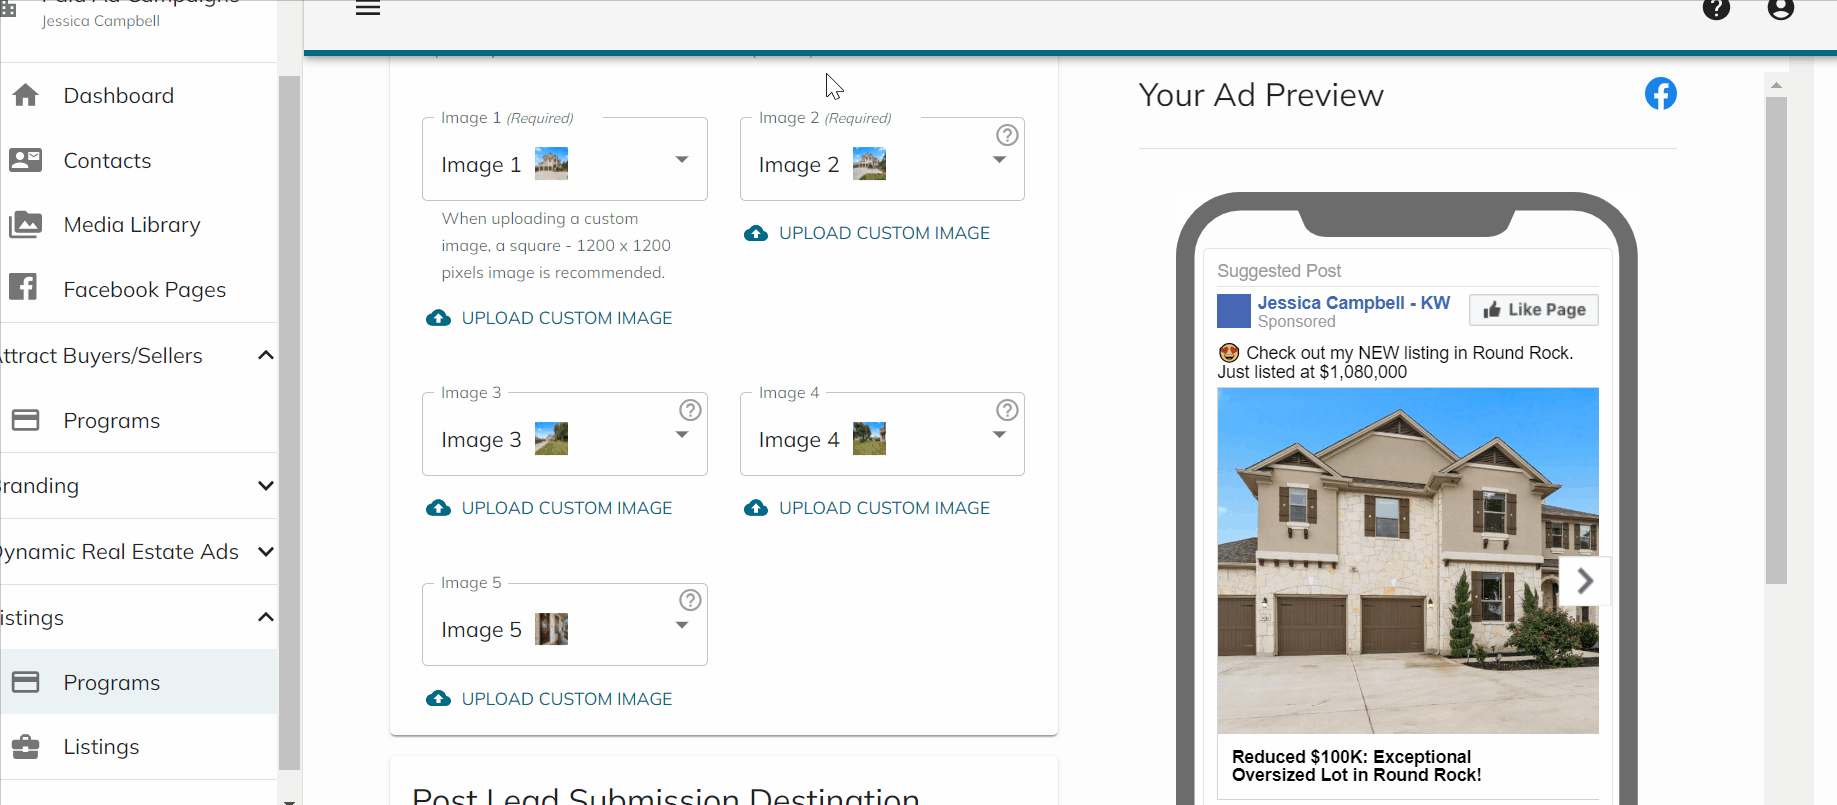Collapse the Listings section chevron
This screenshot has width=1837, height=805.
tap(265, 617)
